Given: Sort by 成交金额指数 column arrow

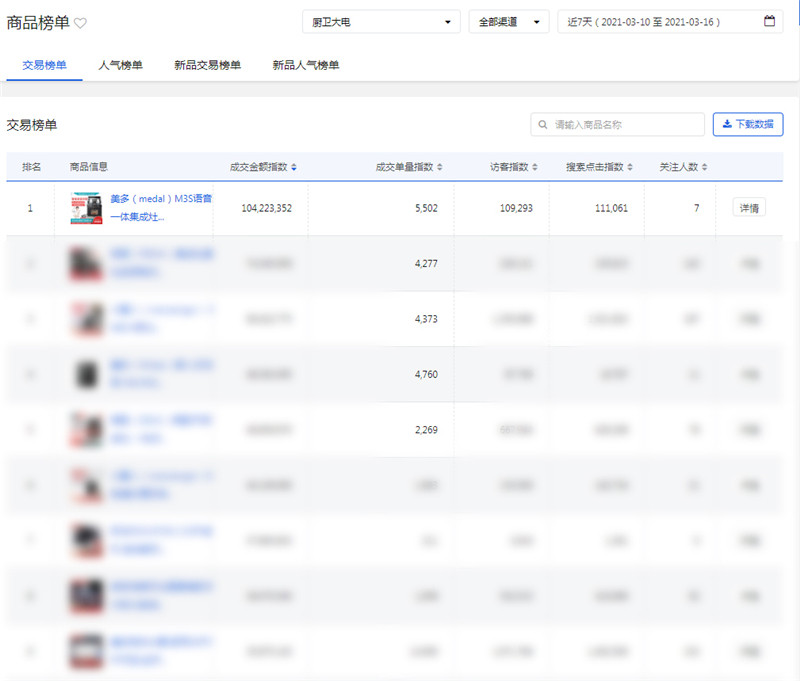Looking at the screenshot, I should coord(293,167).
